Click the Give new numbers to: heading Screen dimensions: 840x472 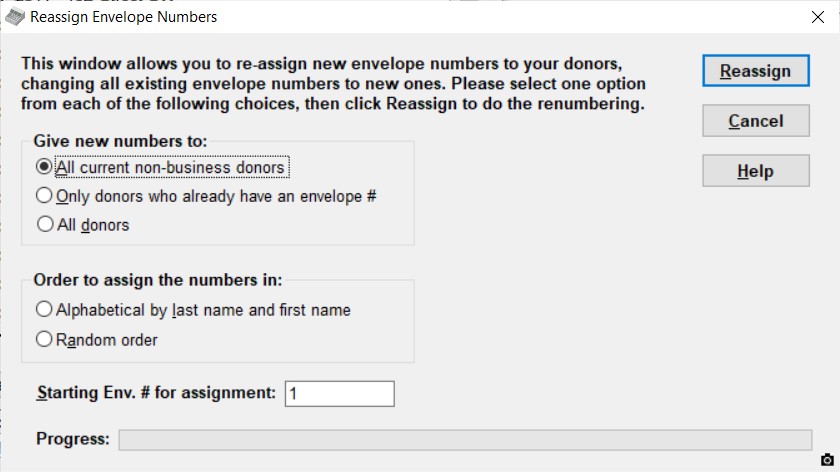point(120,141)
